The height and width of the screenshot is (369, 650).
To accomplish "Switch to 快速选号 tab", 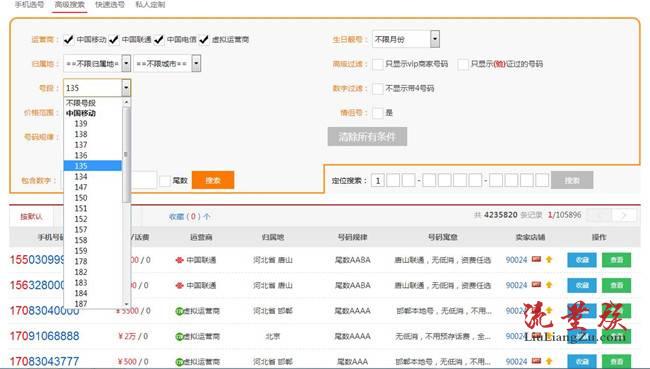I will coord(110,5).
